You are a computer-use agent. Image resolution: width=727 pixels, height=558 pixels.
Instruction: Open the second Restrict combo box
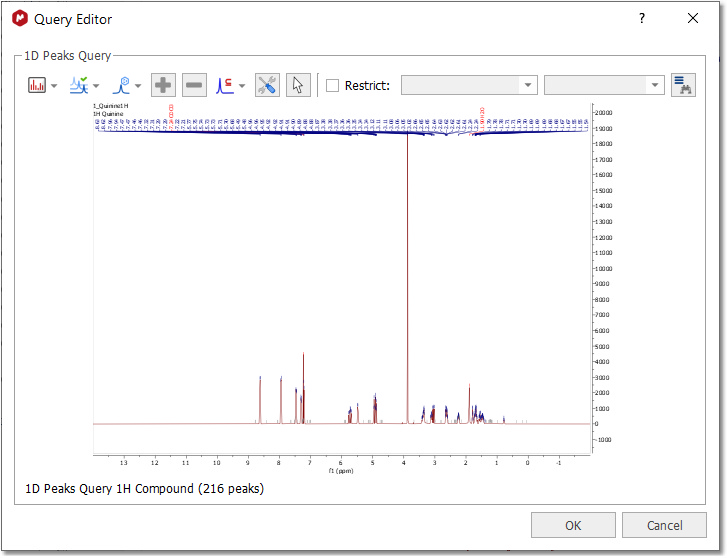coord(604,85)
